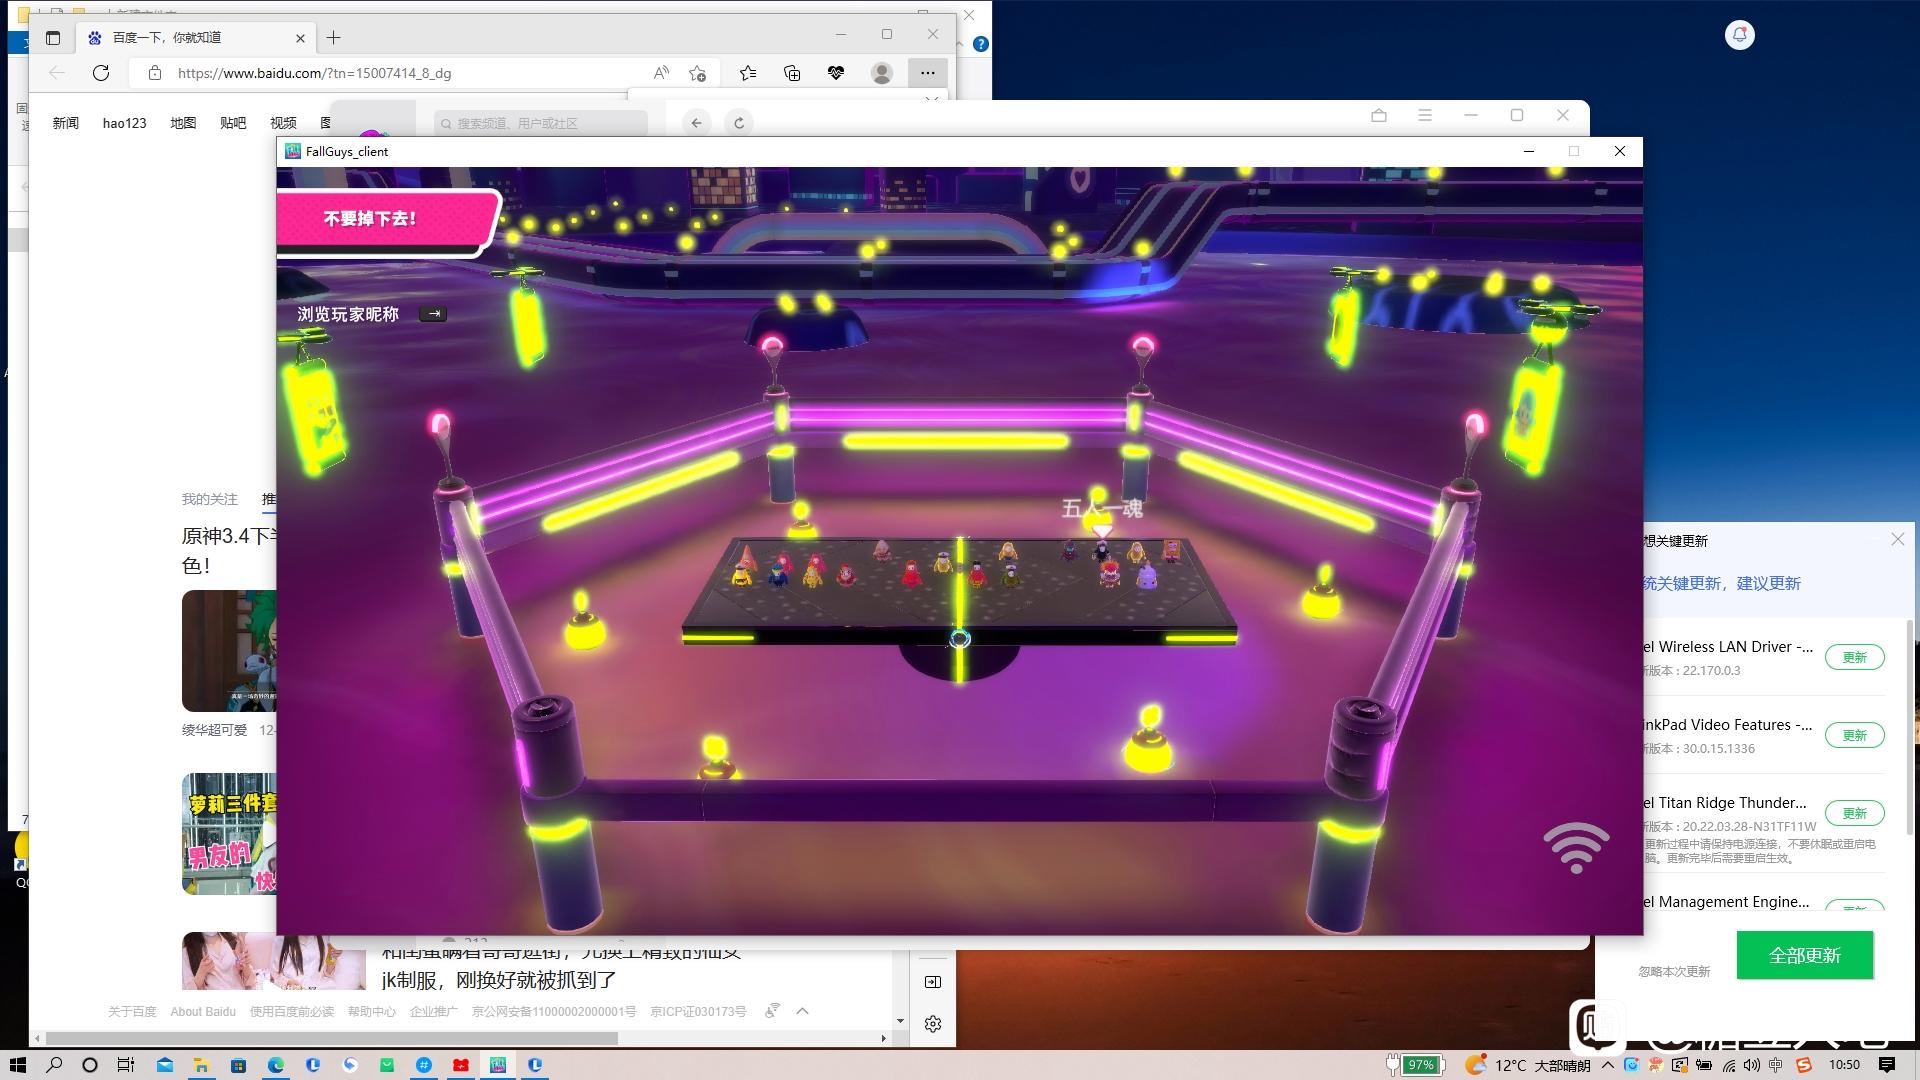Click the site lock icon in Edge address bar
The width and height of the screenshot is (1920, 1080).
(154, 73)
